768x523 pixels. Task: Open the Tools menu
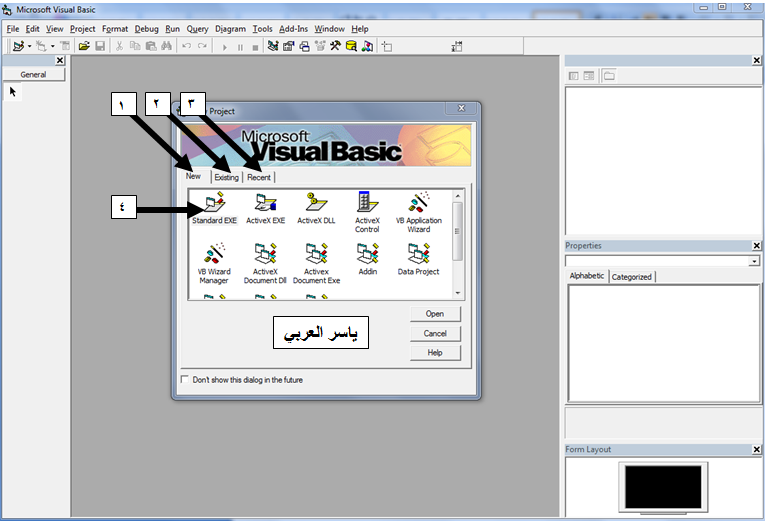(x=263, y=29)
